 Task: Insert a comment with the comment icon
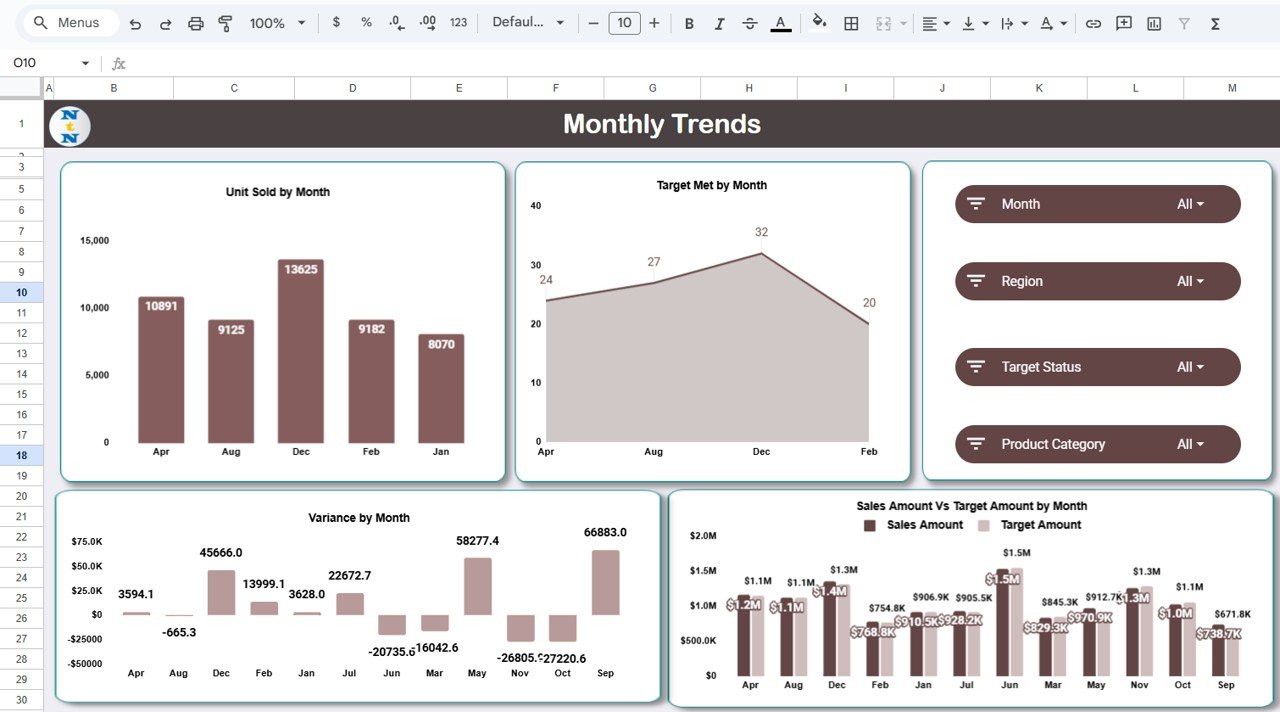[x=1123, y=22]
